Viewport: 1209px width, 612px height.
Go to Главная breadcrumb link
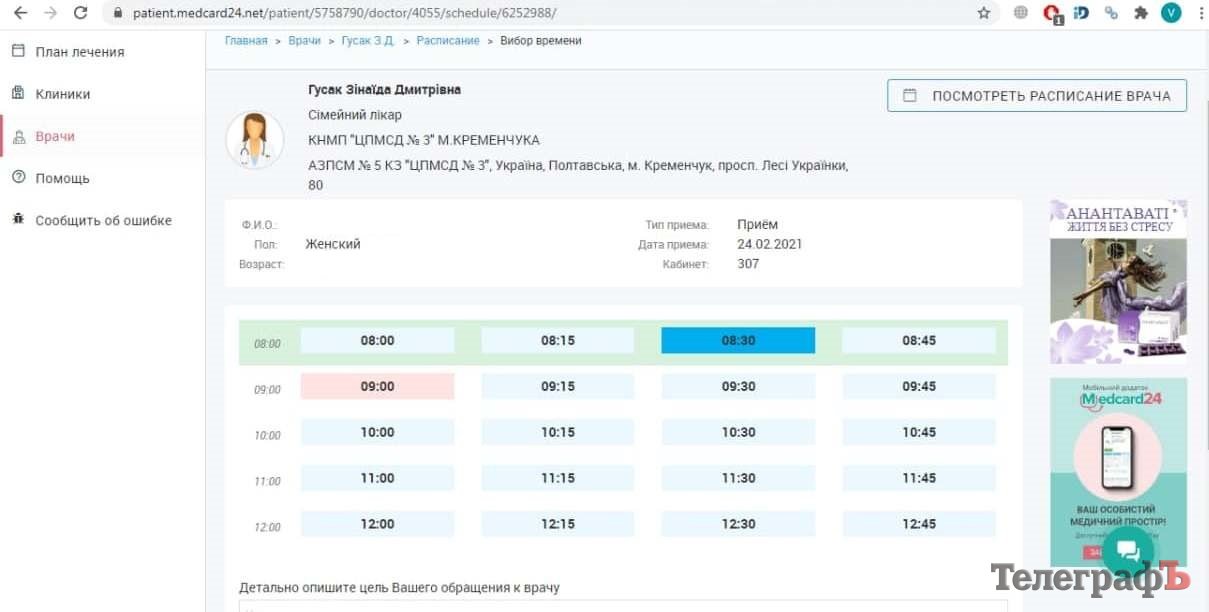coord(246,41)
